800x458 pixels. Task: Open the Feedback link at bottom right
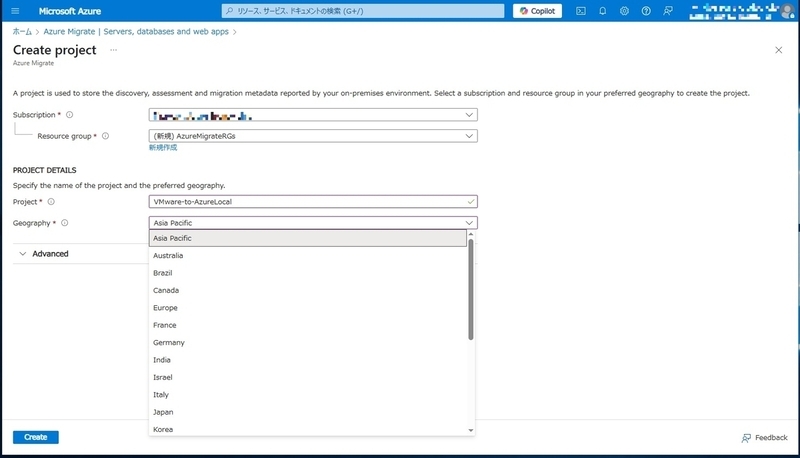(764, 438)
